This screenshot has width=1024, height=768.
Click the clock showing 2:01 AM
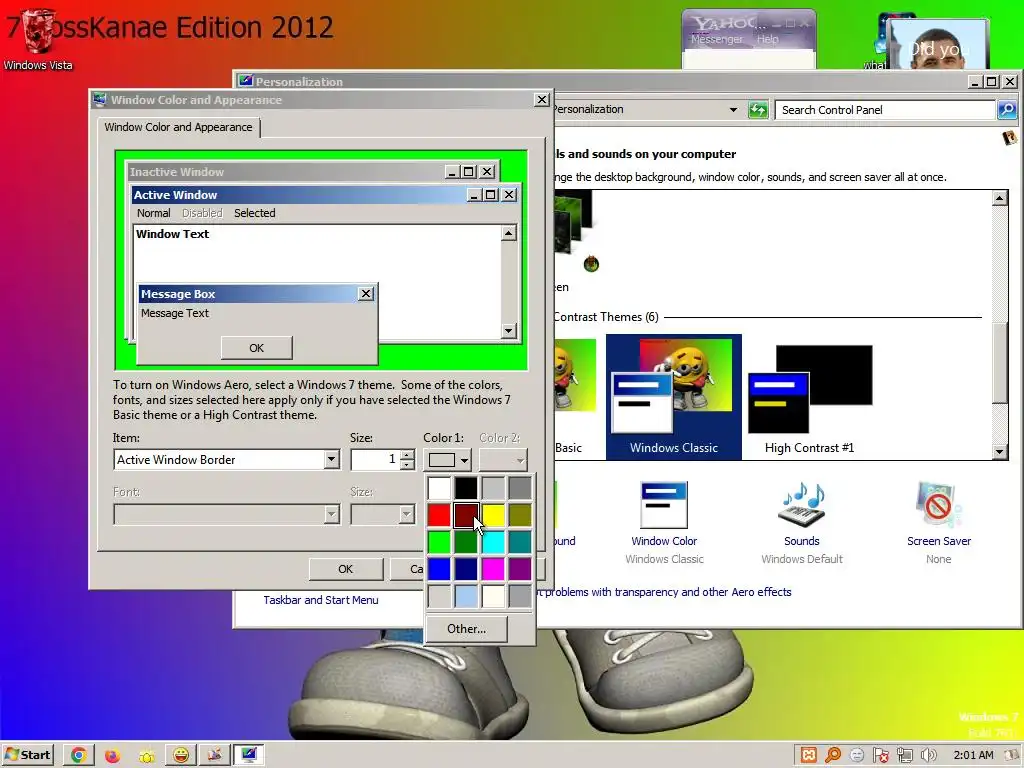coord(973,755)
